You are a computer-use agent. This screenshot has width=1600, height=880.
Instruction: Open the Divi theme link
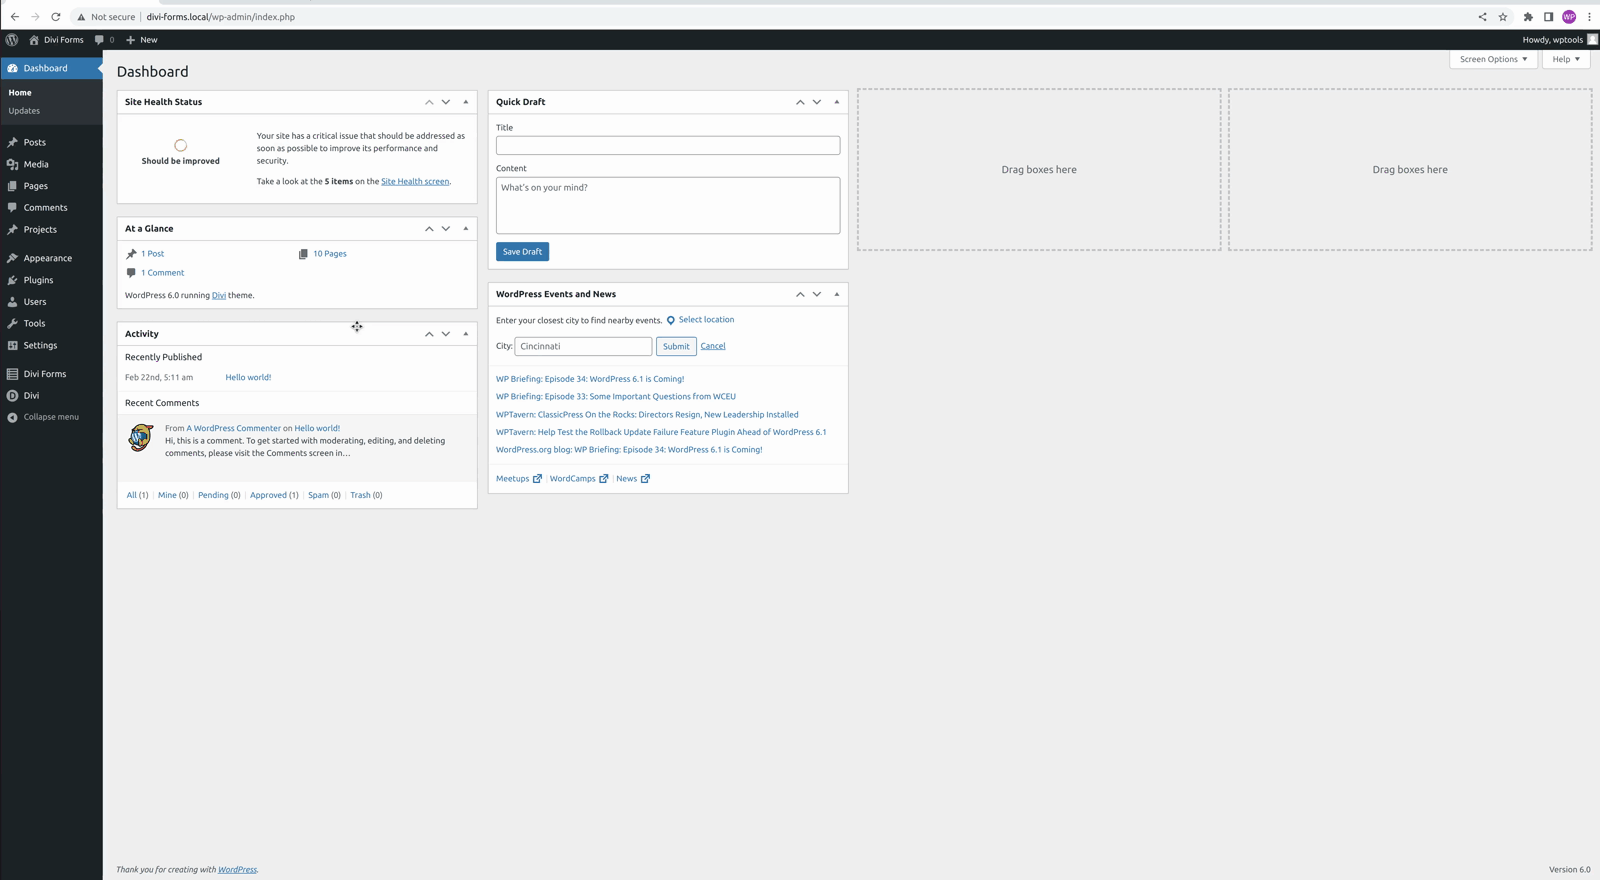219,296
